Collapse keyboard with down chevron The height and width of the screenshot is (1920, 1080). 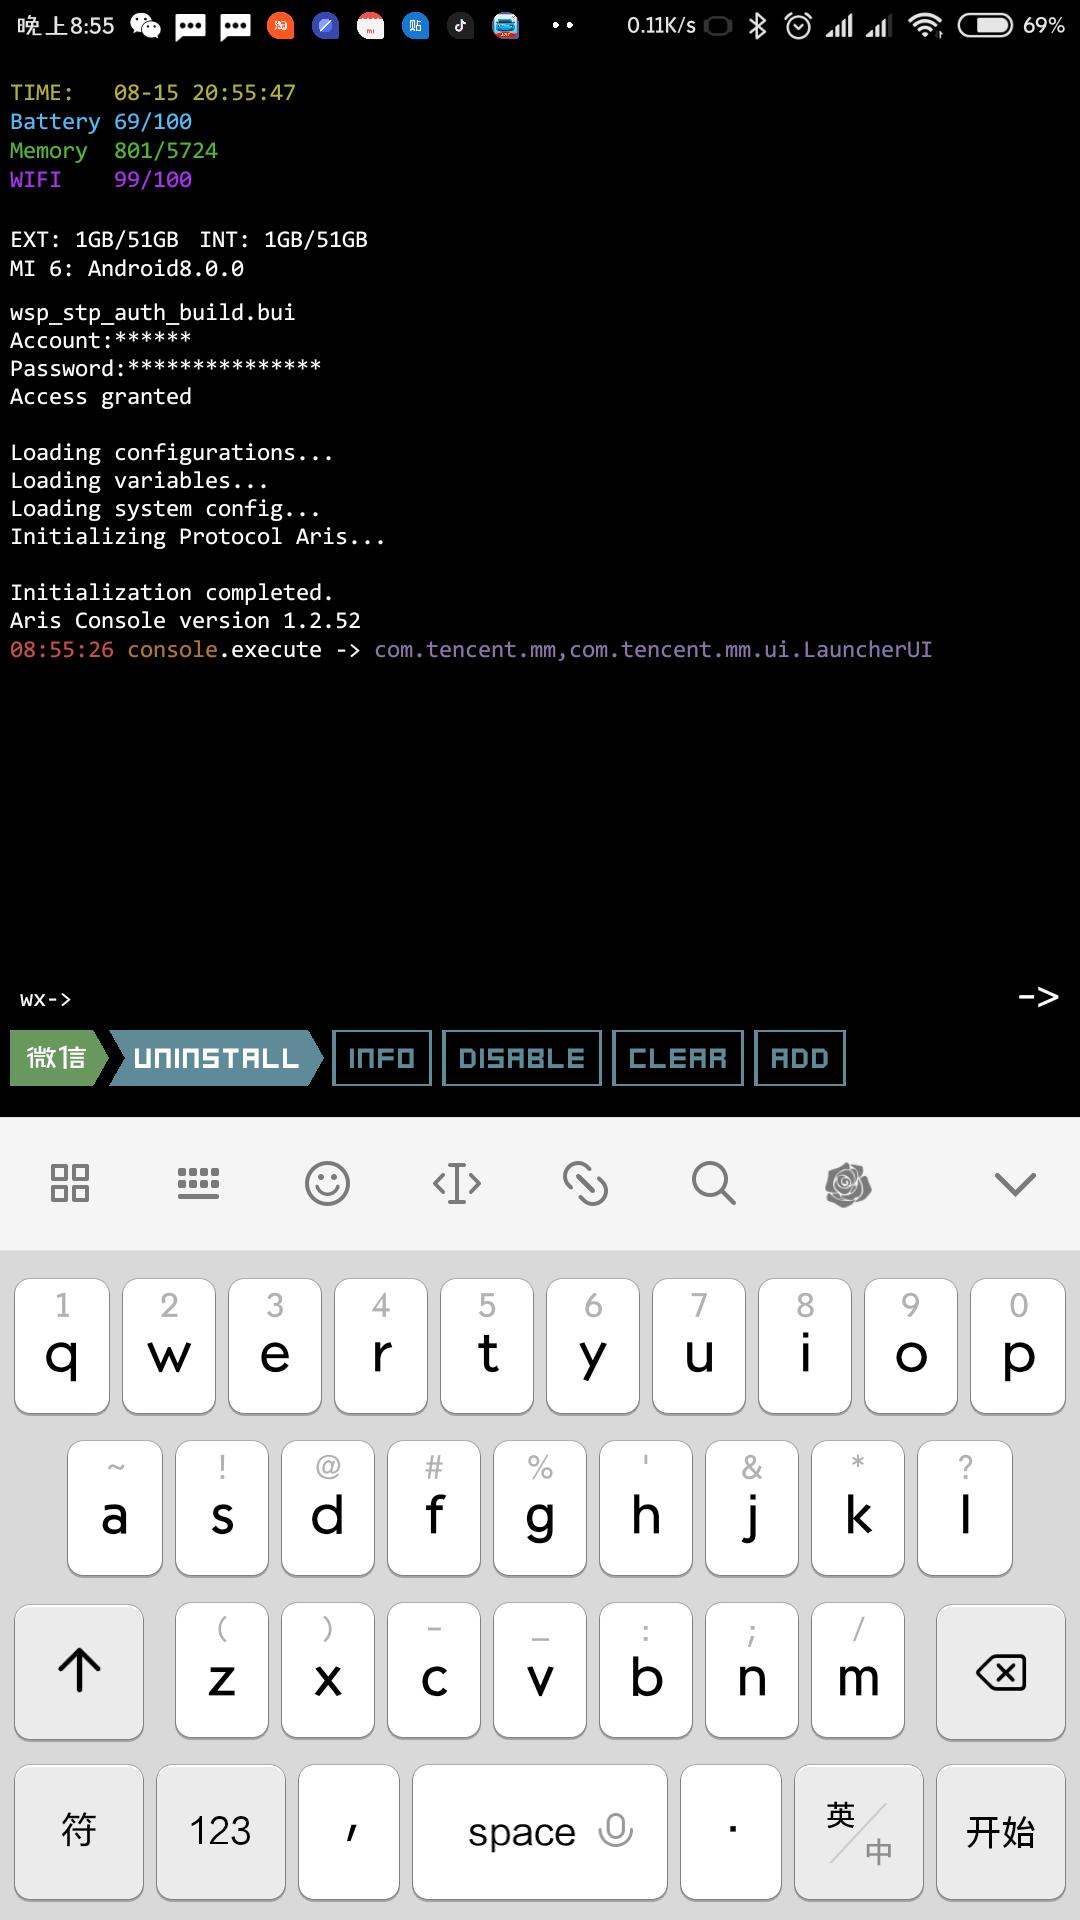1015,1185
